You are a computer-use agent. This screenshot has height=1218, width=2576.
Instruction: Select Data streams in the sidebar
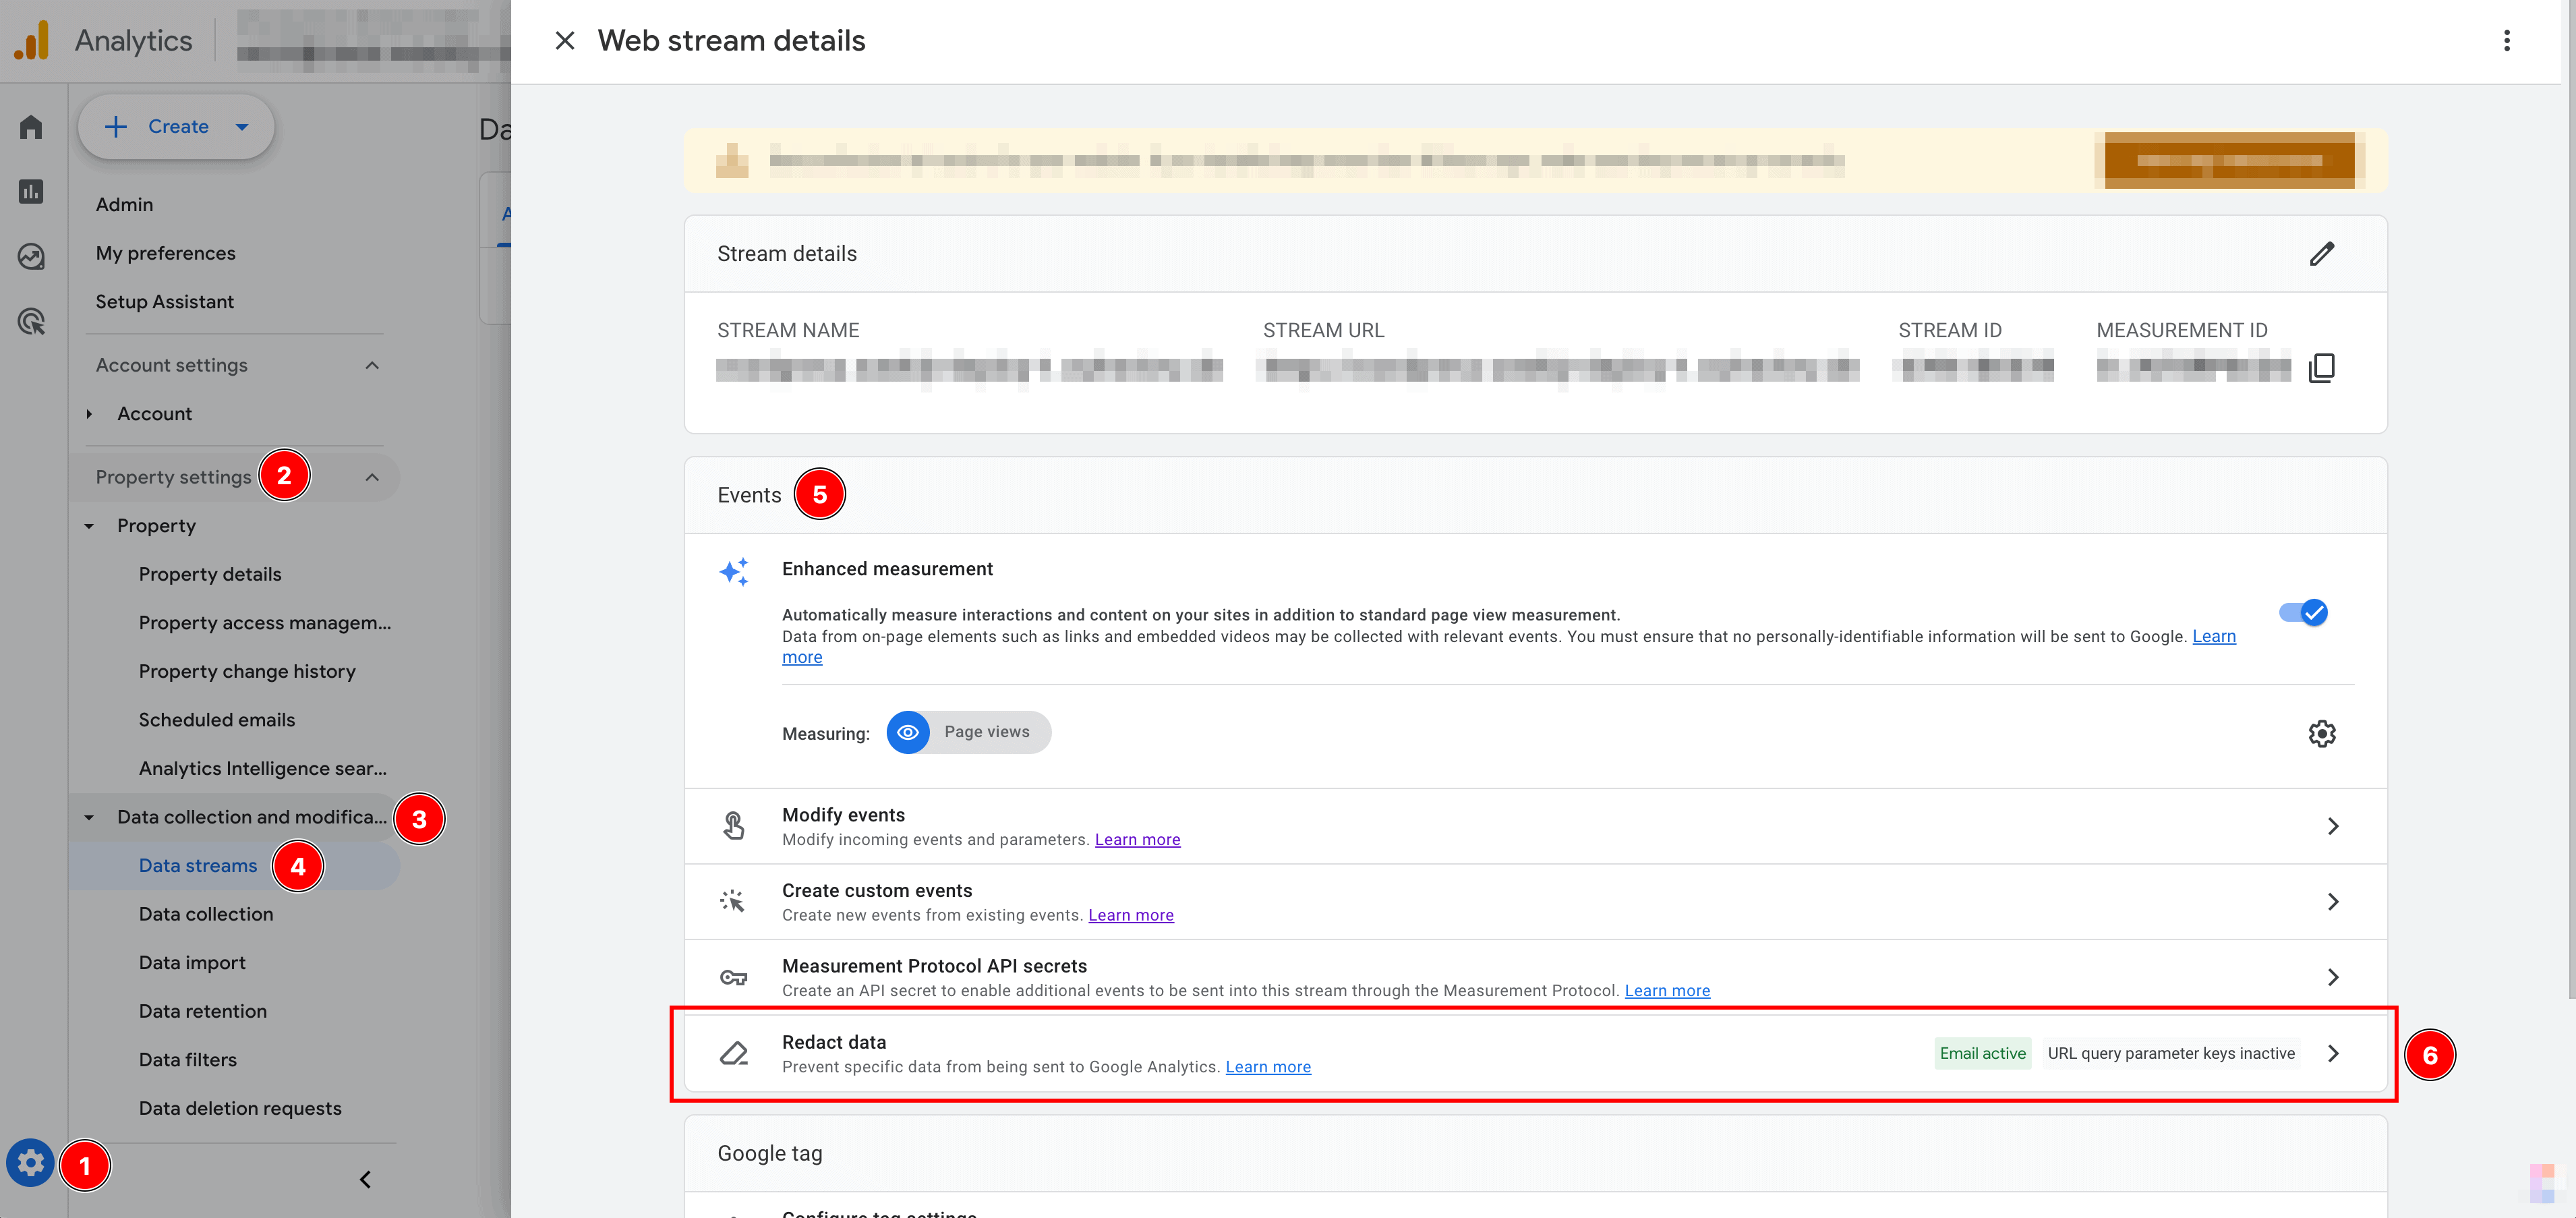(x=198, y=865)
